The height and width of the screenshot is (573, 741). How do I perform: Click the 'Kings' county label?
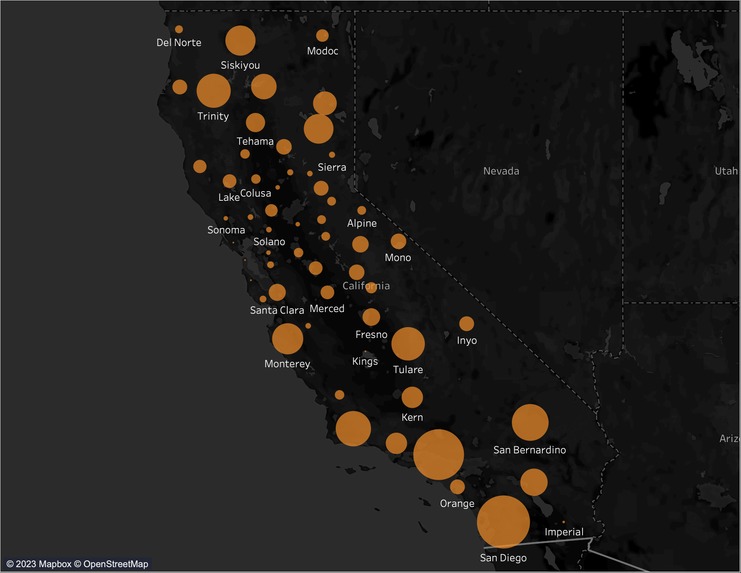click(365, 361)
